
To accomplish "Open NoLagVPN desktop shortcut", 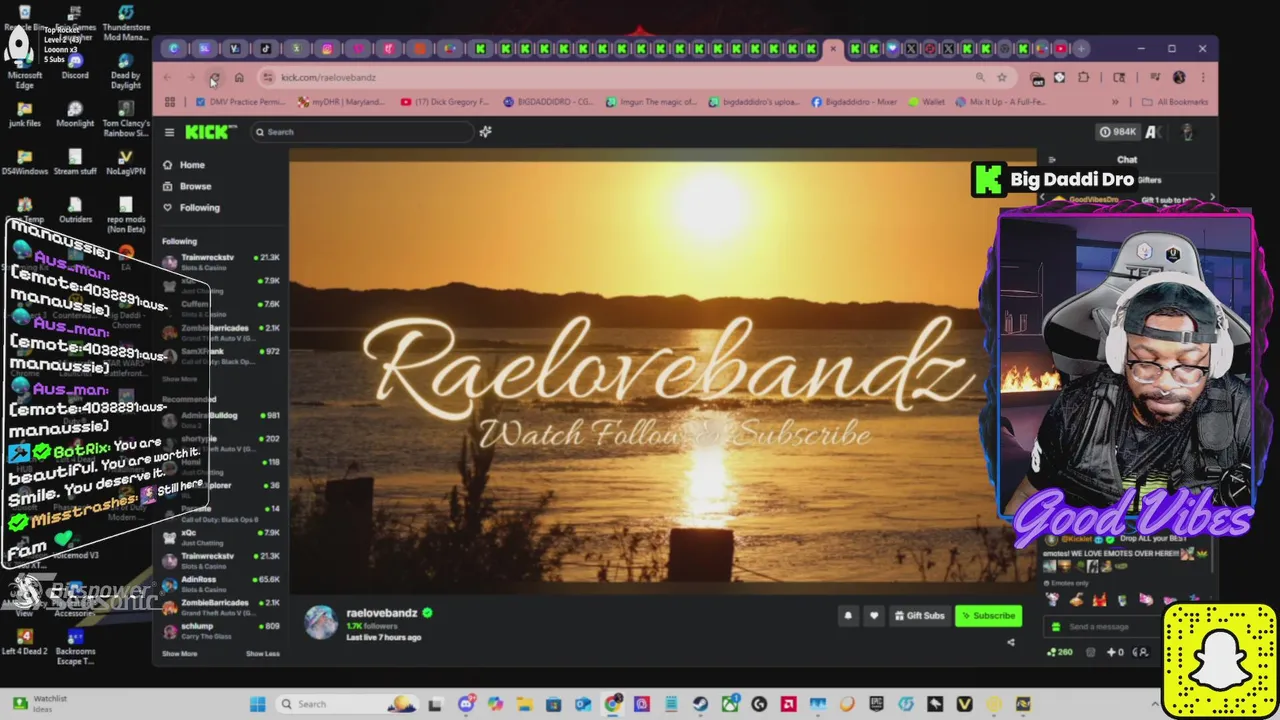I will click(x=125, y=163).
